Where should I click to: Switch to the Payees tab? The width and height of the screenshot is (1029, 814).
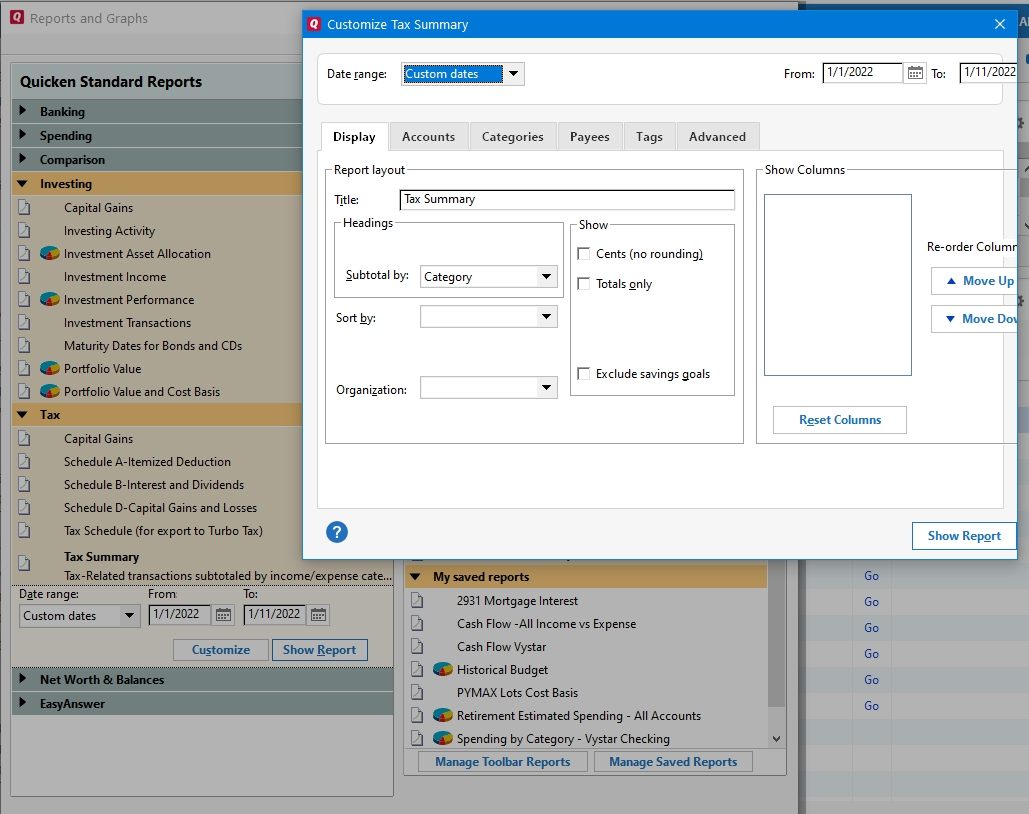589,137
